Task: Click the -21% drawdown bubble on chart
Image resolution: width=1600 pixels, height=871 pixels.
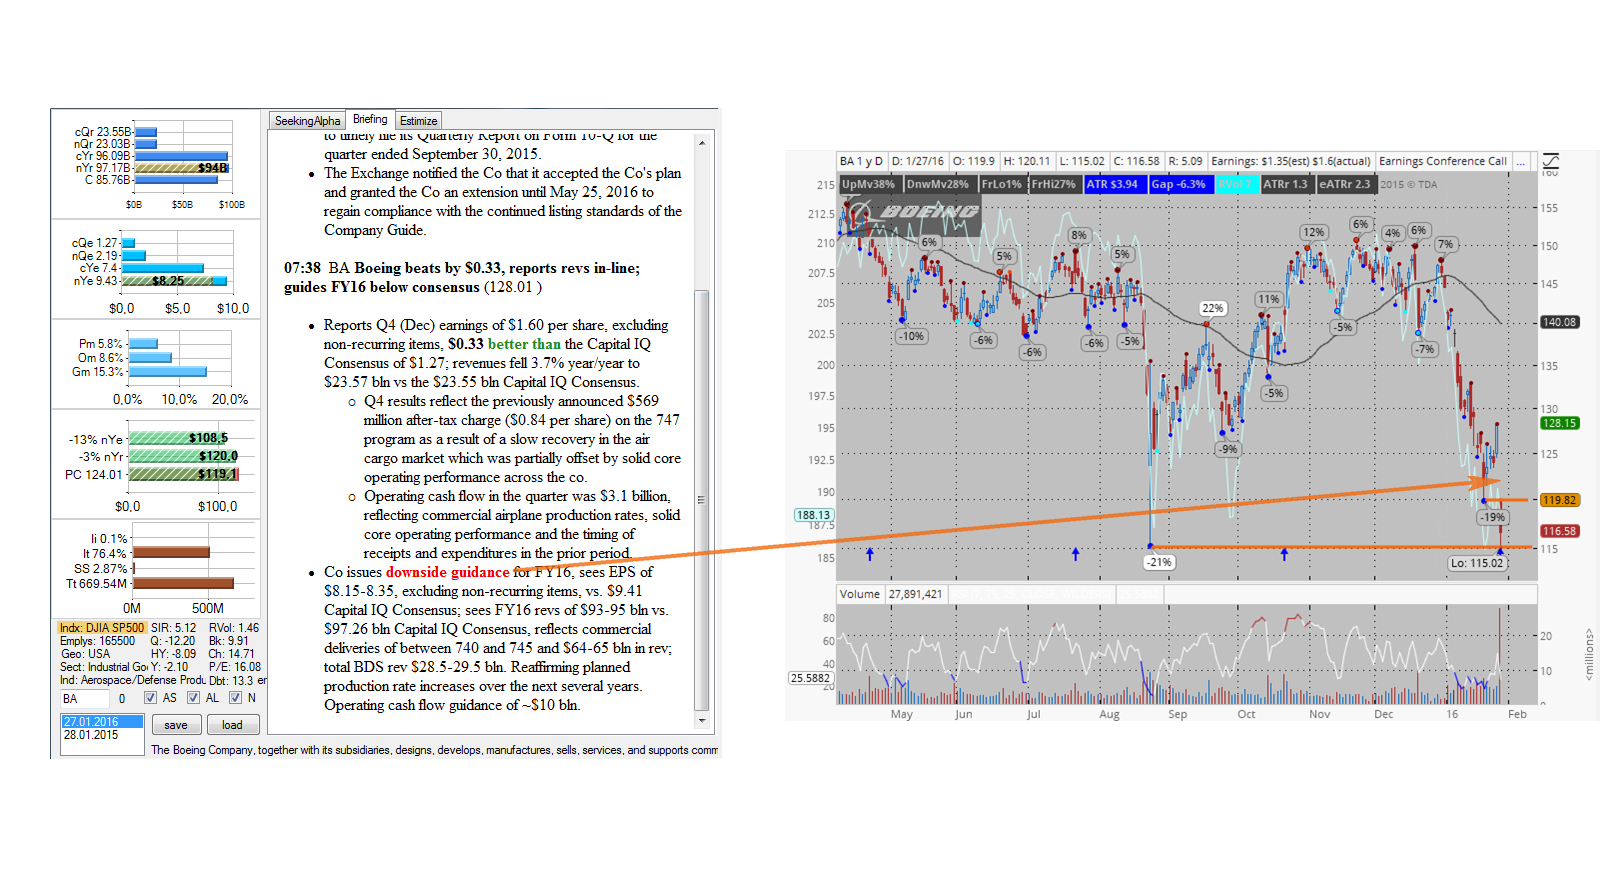Action: tap(1159, 562)
